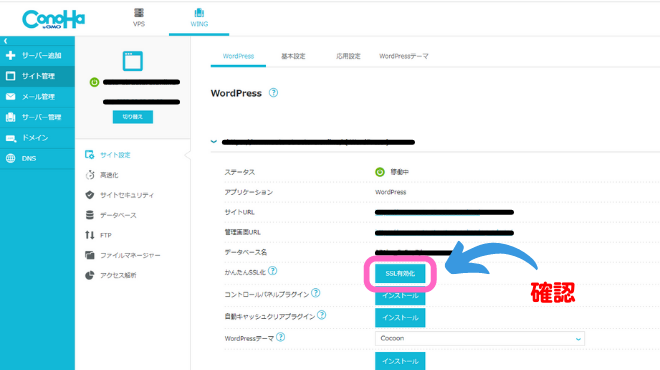The width and height of the screenshot is (660, 370).
Task: Click the browser window site icon
Action: pos(133,61)
